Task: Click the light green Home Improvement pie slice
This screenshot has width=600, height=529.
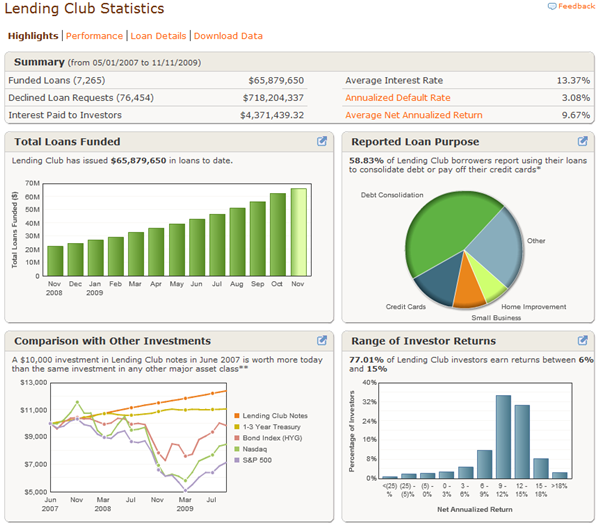Action: point(486,281)
